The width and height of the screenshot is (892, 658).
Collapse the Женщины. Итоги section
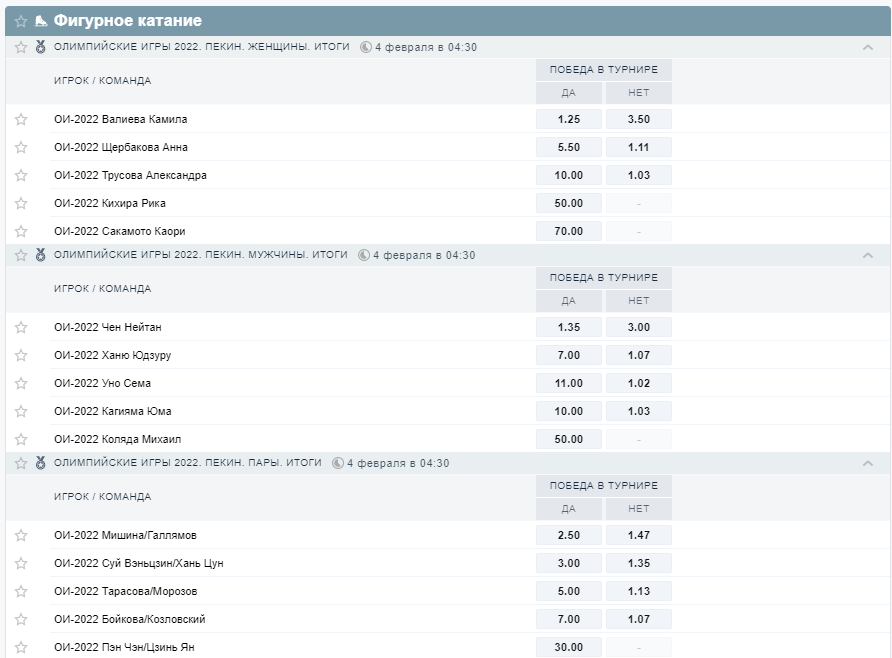867,47
